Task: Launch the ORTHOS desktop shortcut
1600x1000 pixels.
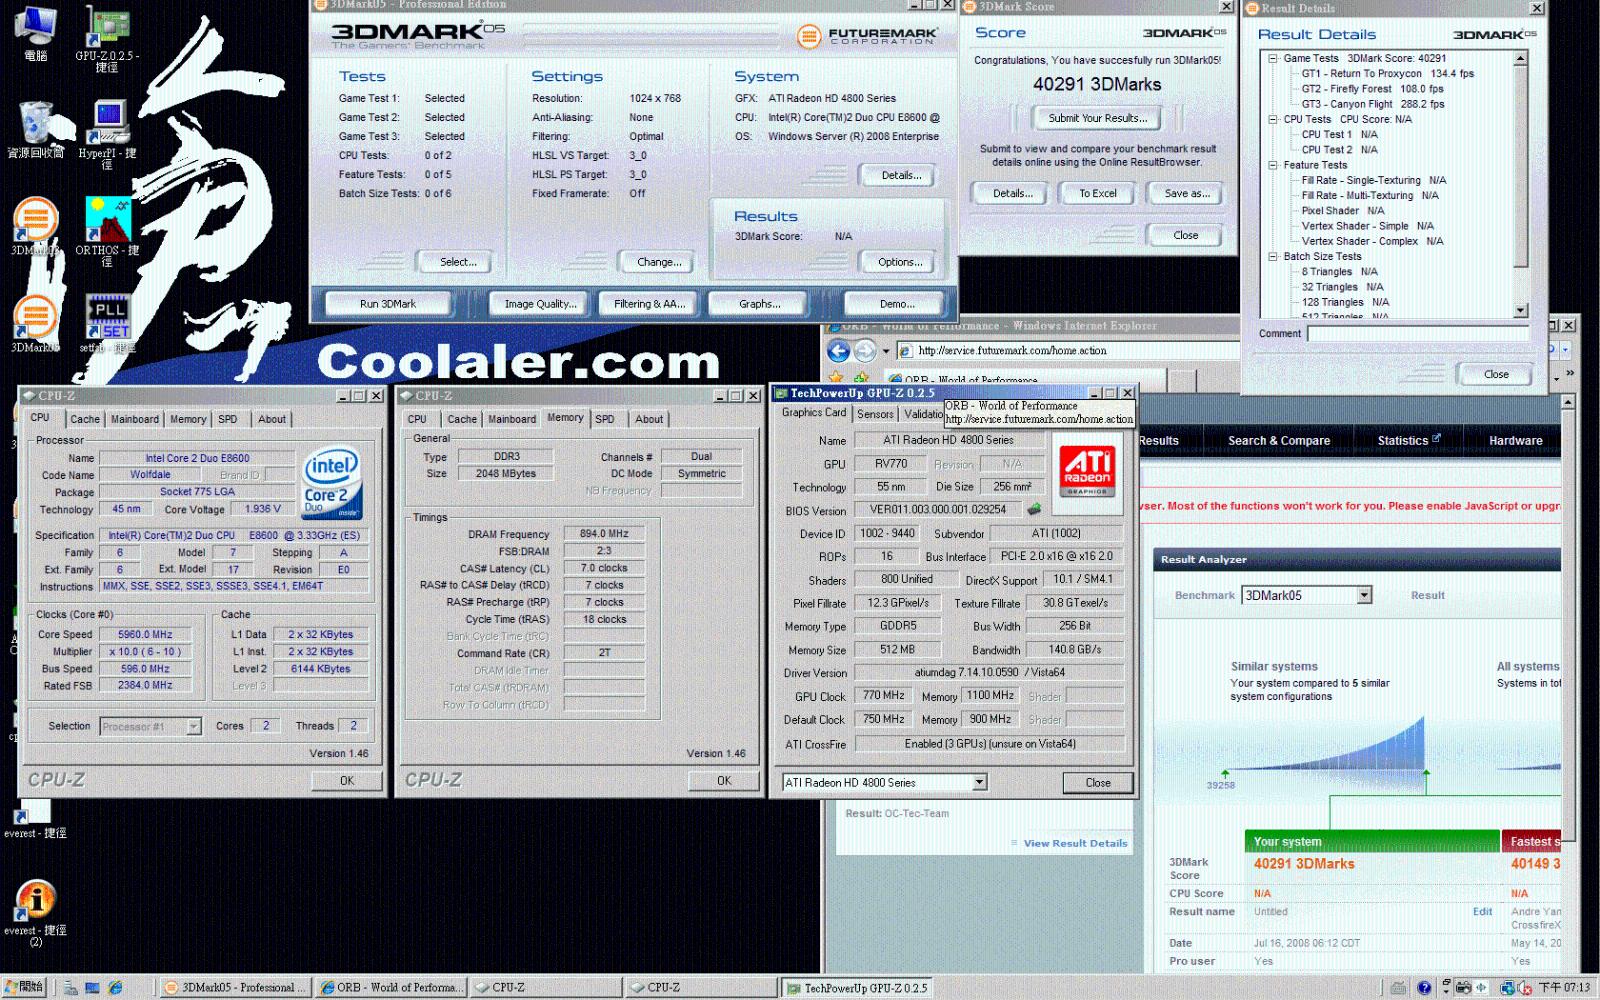Action: click(107, 231)
